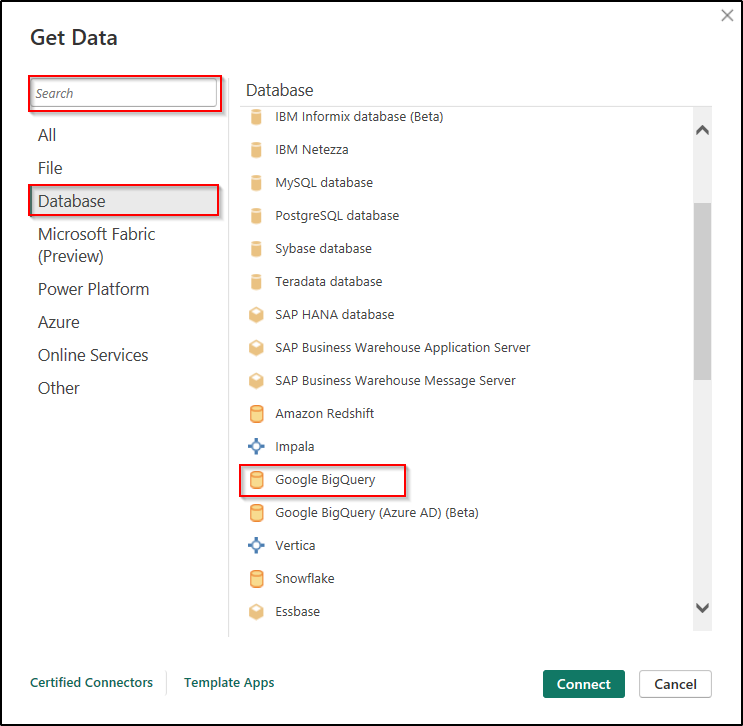This screenshot has width=743, height=726.
Task: Click the PostgreSQL database icon
Action: pos(256,216)
